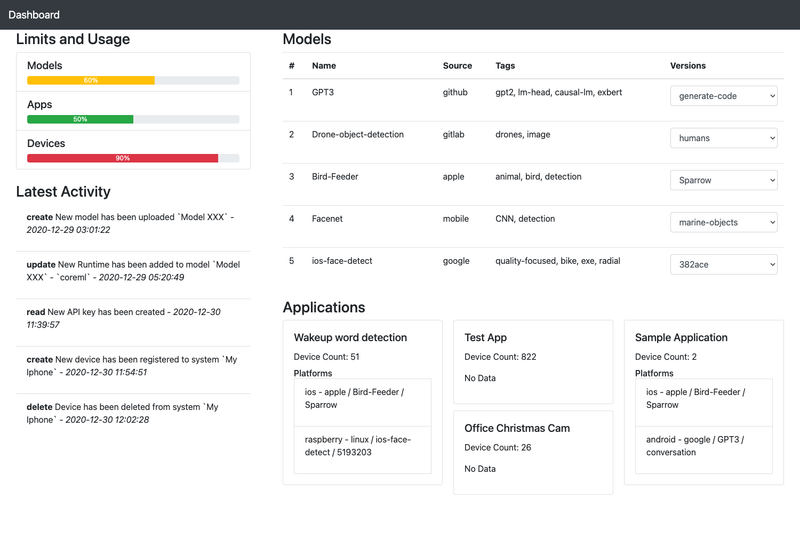
Task: Open the Wakeup word detection application card
Action: tap(363, 402)
